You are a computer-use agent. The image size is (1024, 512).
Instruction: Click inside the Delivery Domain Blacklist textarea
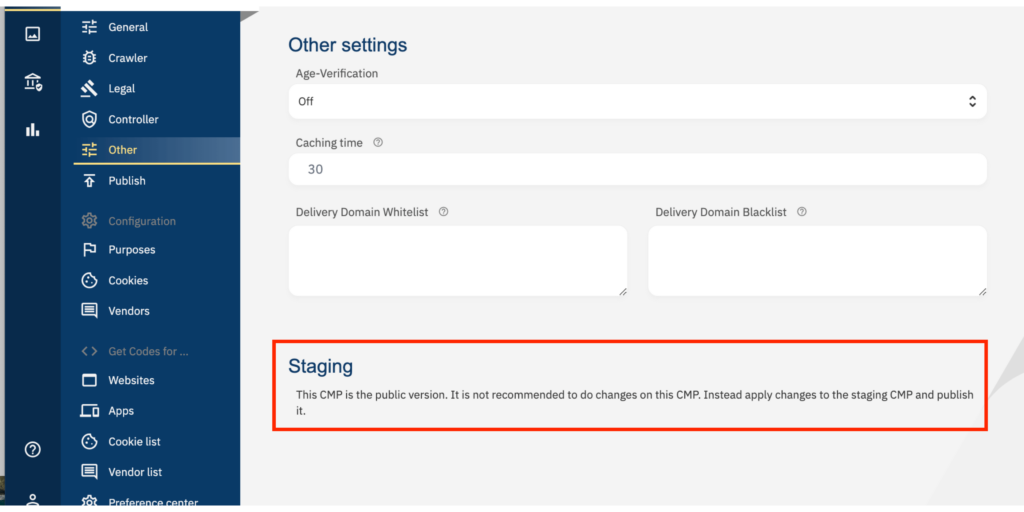click(818, 261)
